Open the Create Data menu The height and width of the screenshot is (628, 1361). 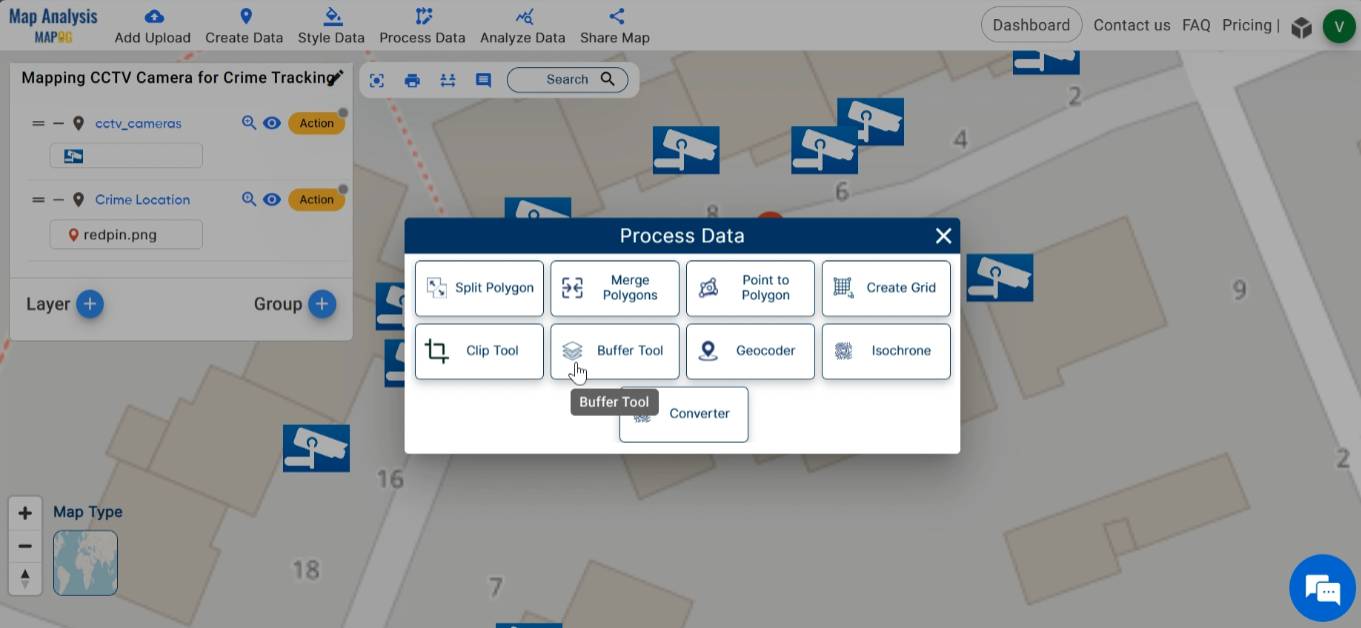click(244, 26)
